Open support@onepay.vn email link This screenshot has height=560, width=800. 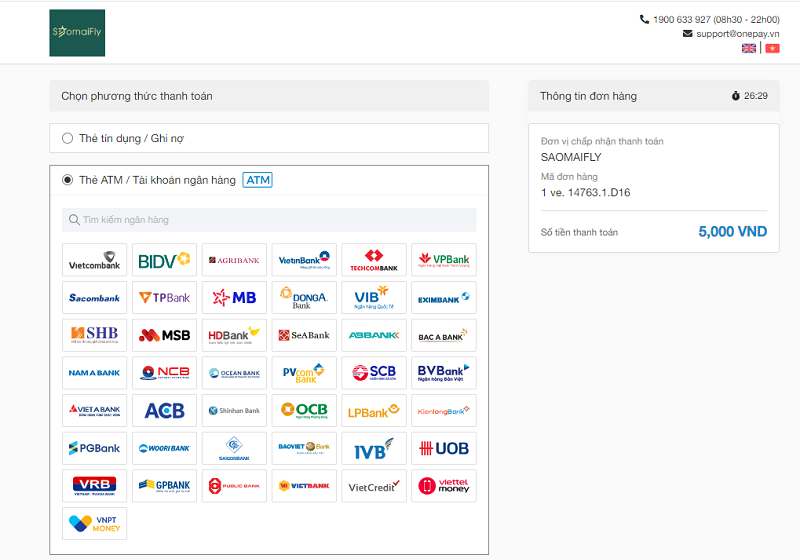(738, 34)
